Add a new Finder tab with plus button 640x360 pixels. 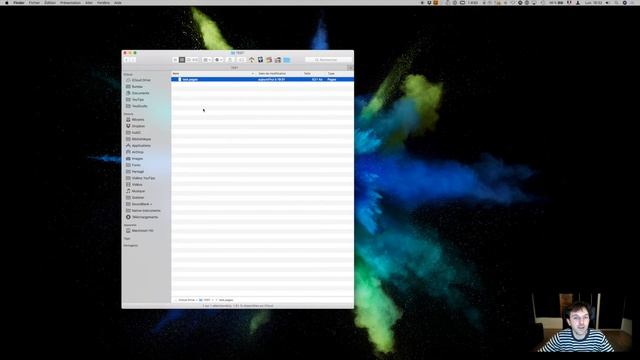(x=350, y=68)
